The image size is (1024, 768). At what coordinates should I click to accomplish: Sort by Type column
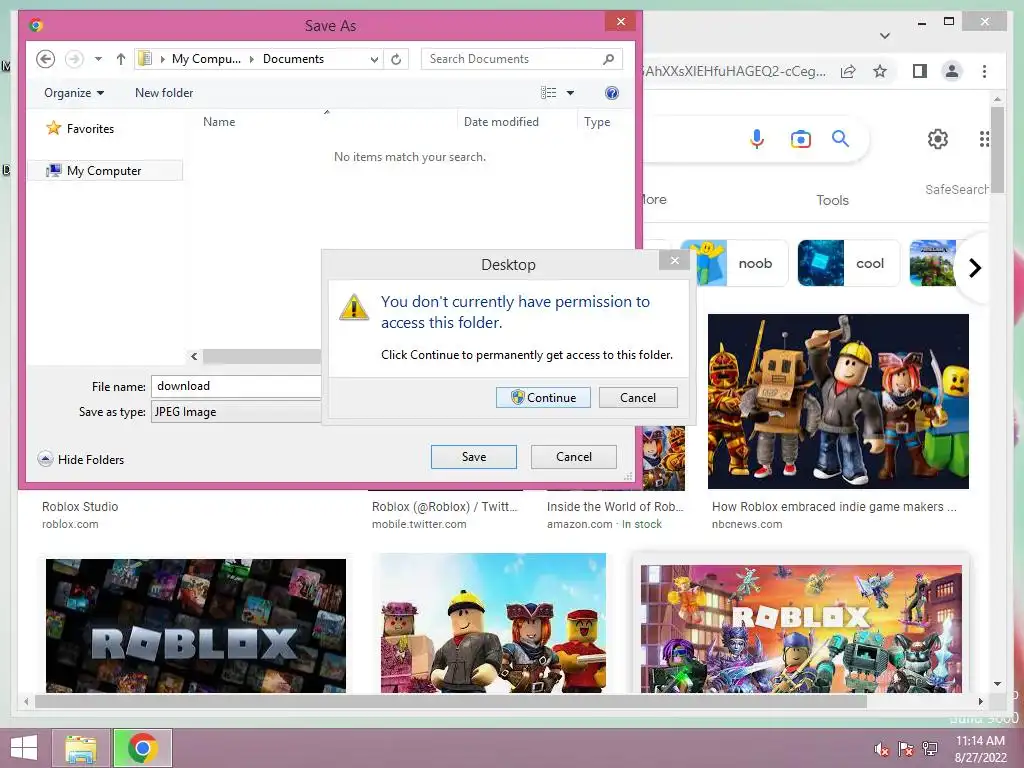(x=597, y=121)
